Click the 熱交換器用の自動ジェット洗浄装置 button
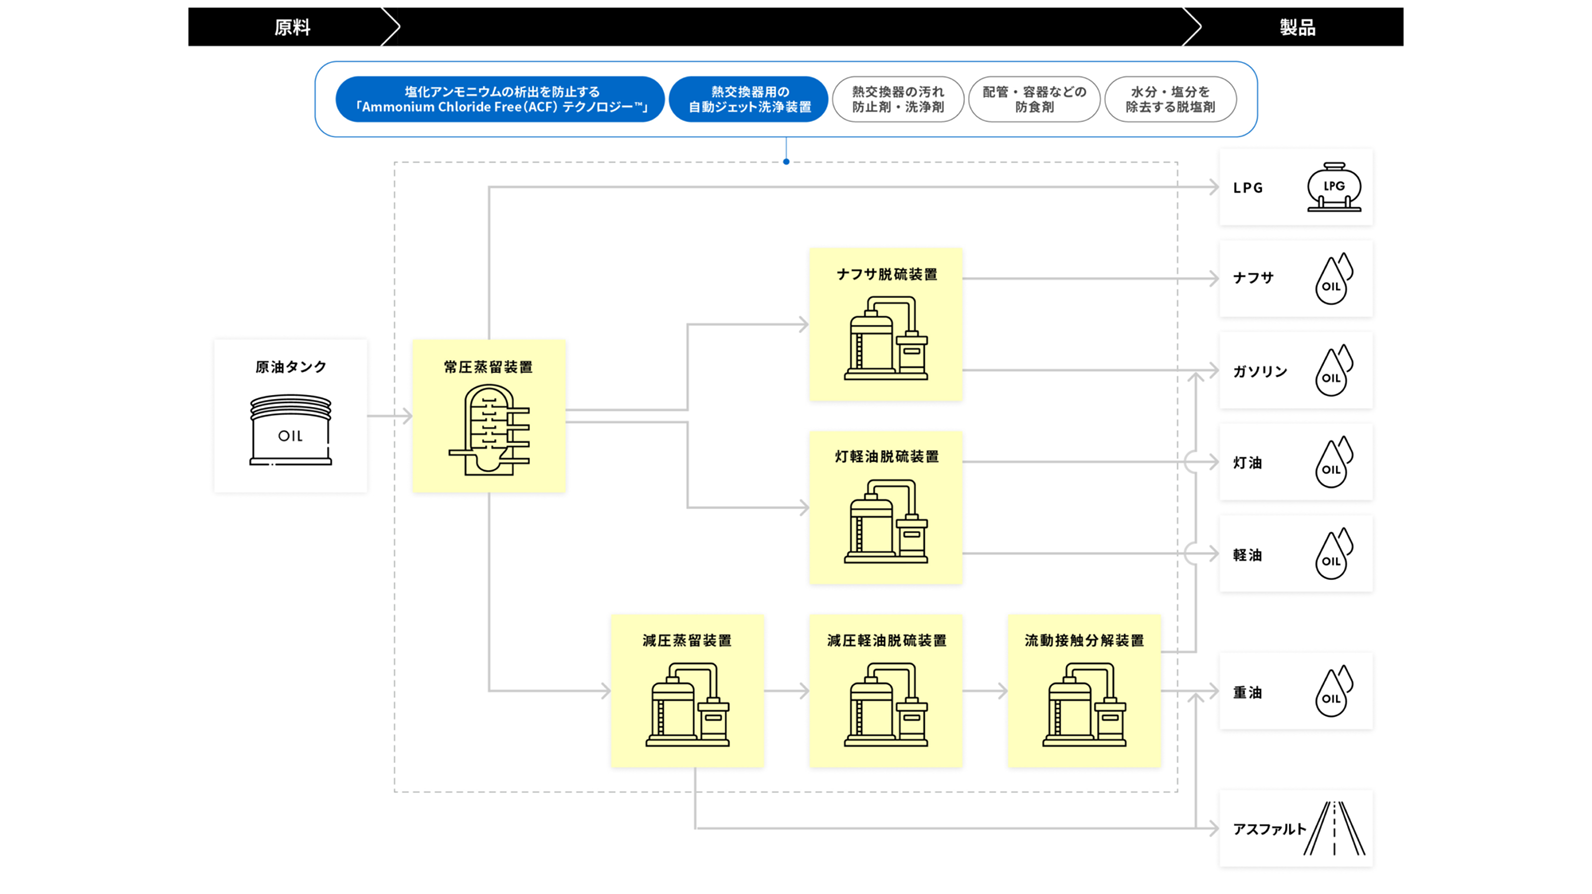The width and height of the screenshot is (1592, 894). pyautogui.click(x=748, y=99)
